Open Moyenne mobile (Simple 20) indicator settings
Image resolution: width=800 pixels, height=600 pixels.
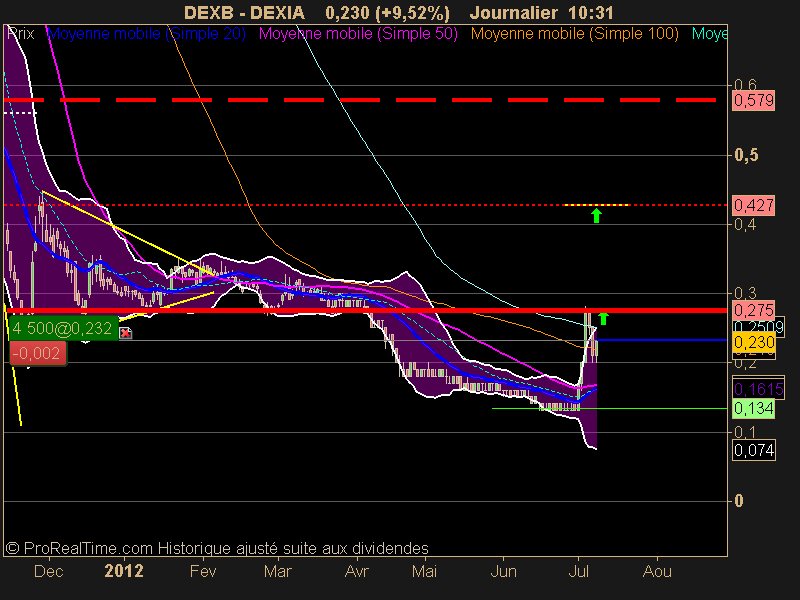(146, 34)
